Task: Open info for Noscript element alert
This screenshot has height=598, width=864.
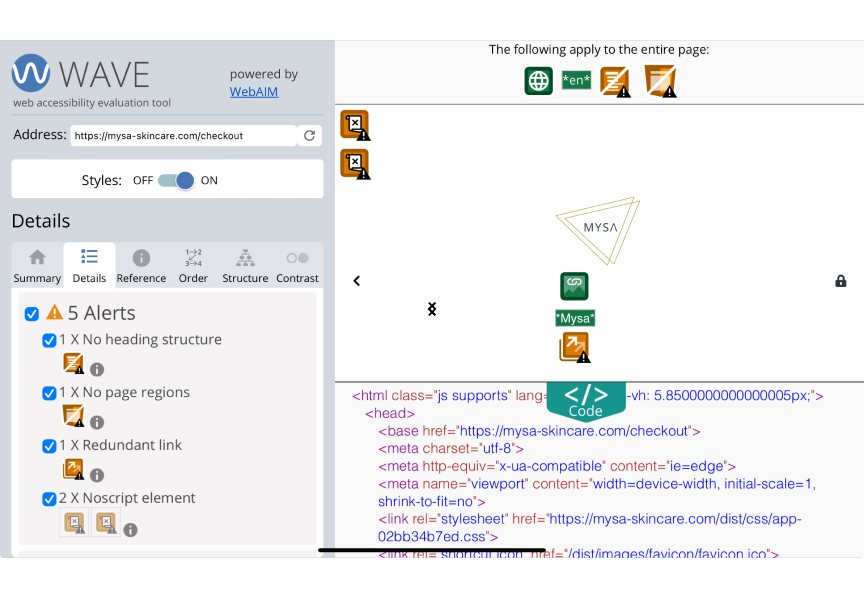Action: tap(130, 530)
